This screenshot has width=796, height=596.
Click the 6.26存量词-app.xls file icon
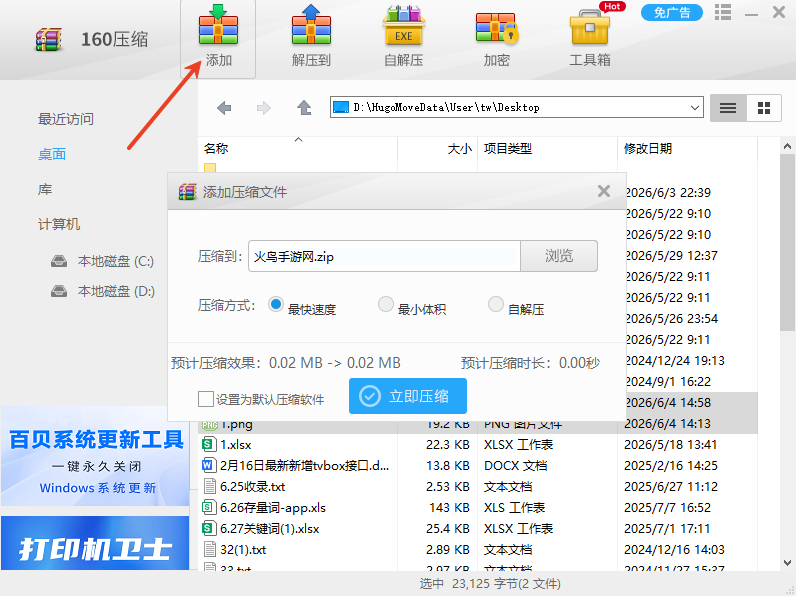[x=209, y=507]
